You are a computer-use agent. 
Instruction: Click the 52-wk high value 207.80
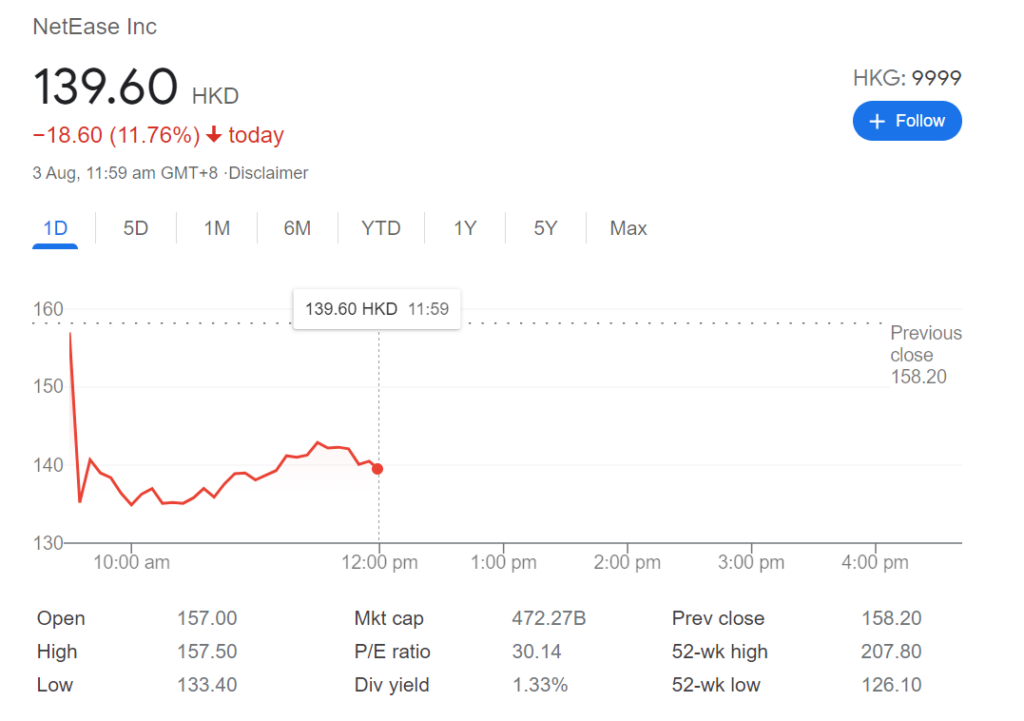click(x=891, y=652)
